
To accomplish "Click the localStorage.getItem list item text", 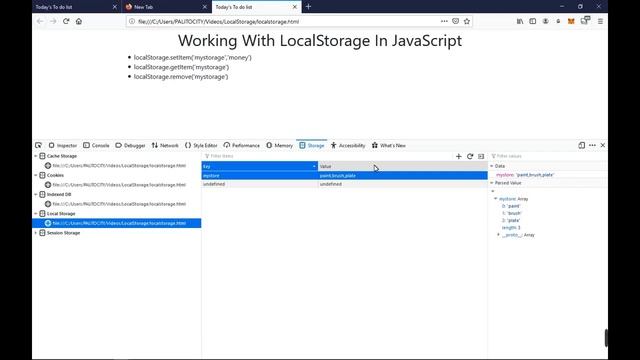I will point(181,67).
